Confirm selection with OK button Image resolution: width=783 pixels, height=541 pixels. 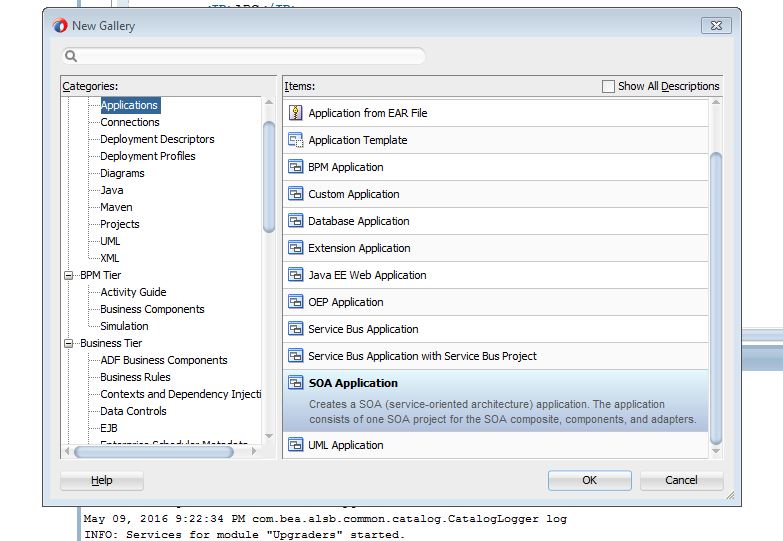click(x=589, y=480)
